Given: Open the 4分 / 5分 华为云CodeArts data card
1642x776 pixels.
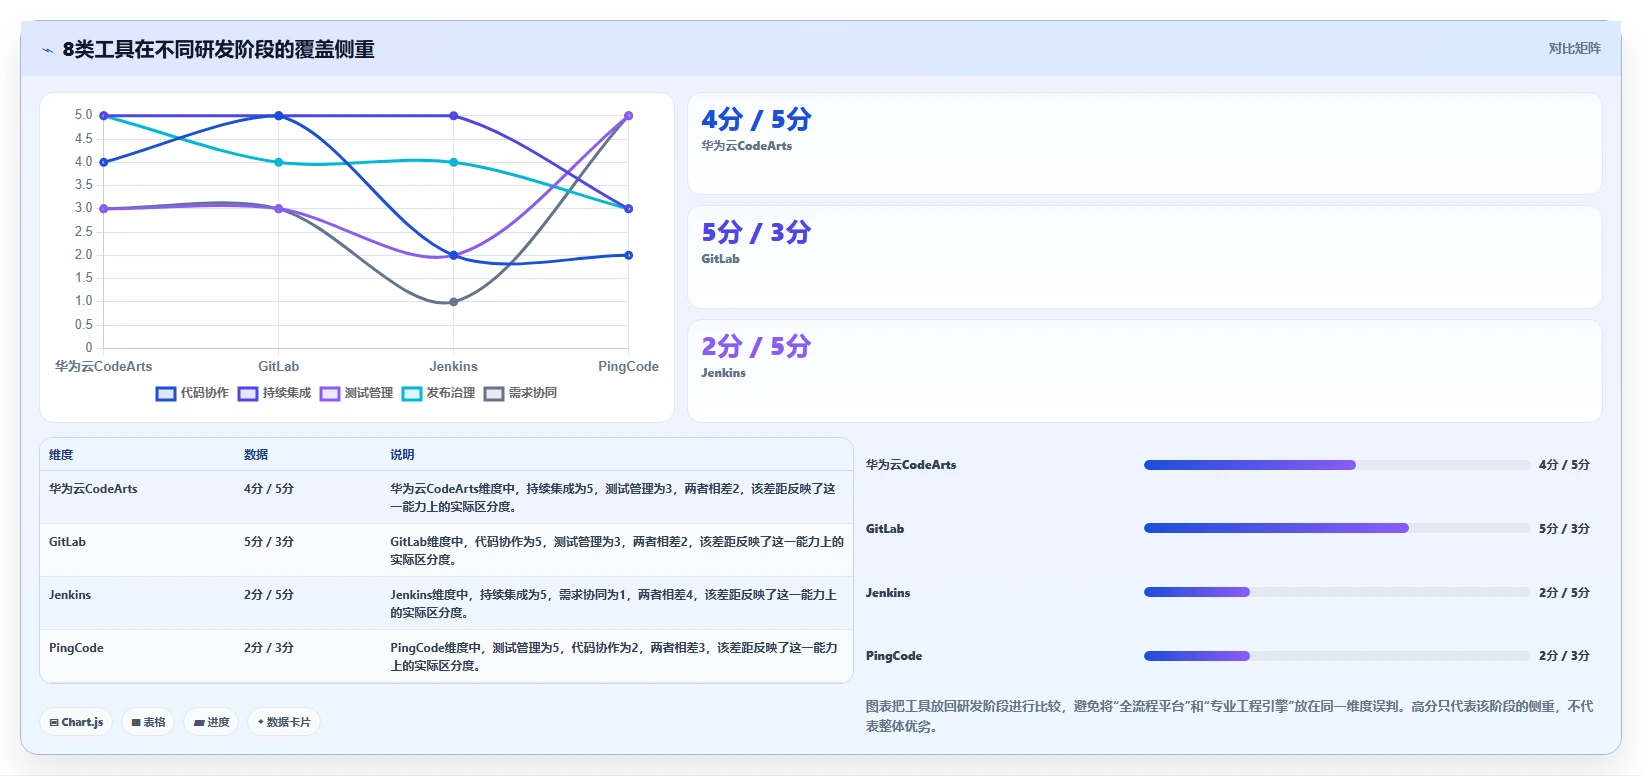Looking at the screenshot, I should pos(1144,144).
